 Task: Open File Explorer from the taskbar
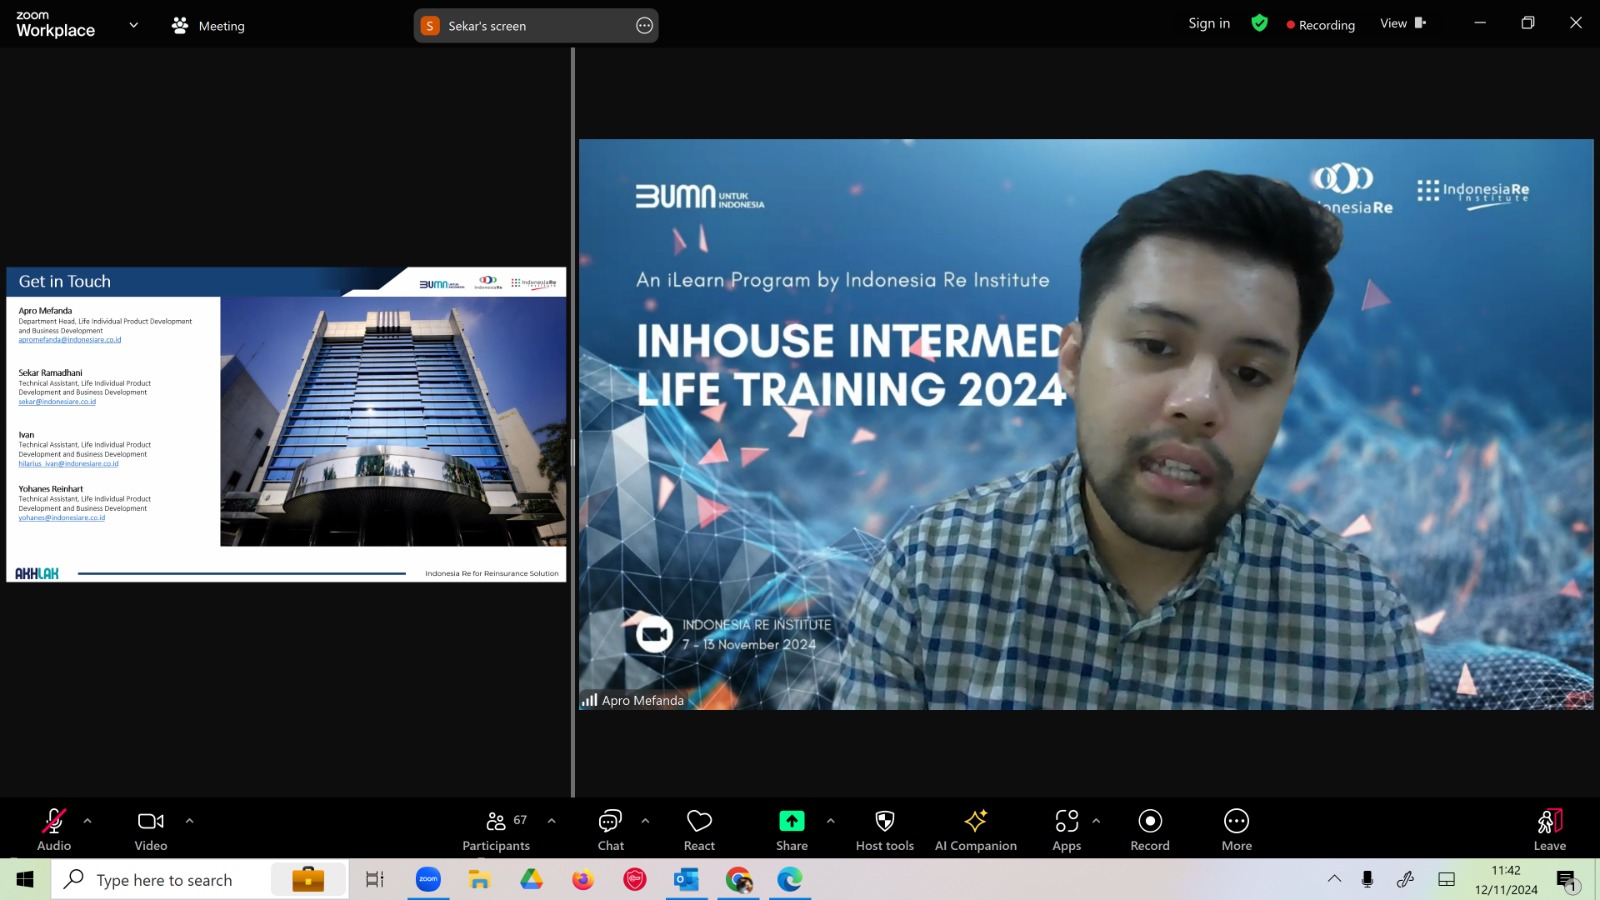pyautogui.click(x=480, y=880)
